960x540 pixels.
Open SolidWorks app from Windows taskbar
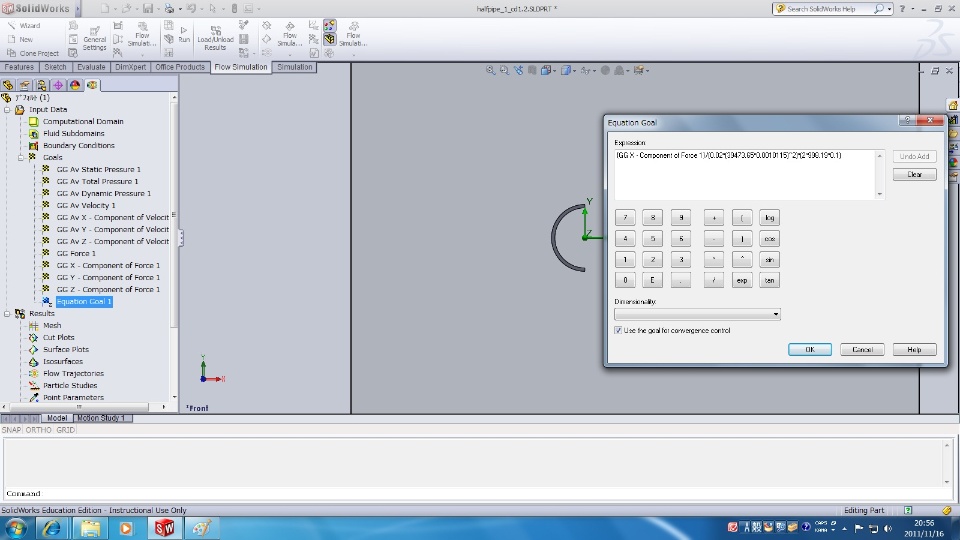tap(164, 527)
